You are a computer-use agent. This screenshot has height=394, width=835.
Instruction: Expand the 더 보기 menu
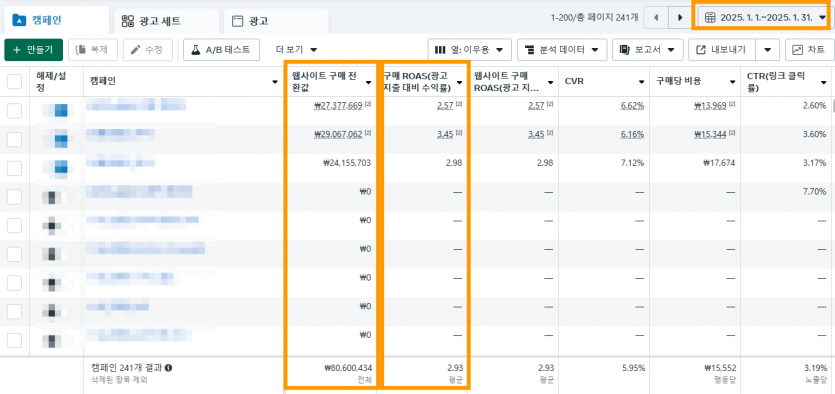point(296,50)
